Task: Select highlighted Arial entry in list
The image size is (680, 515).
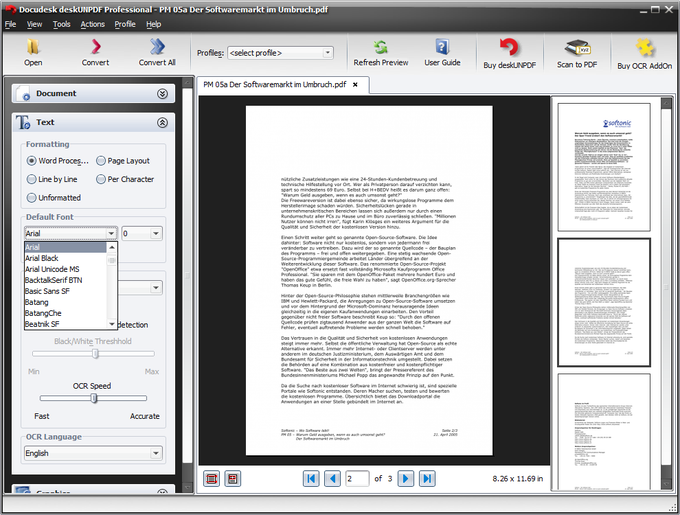Action: [65, 247]
